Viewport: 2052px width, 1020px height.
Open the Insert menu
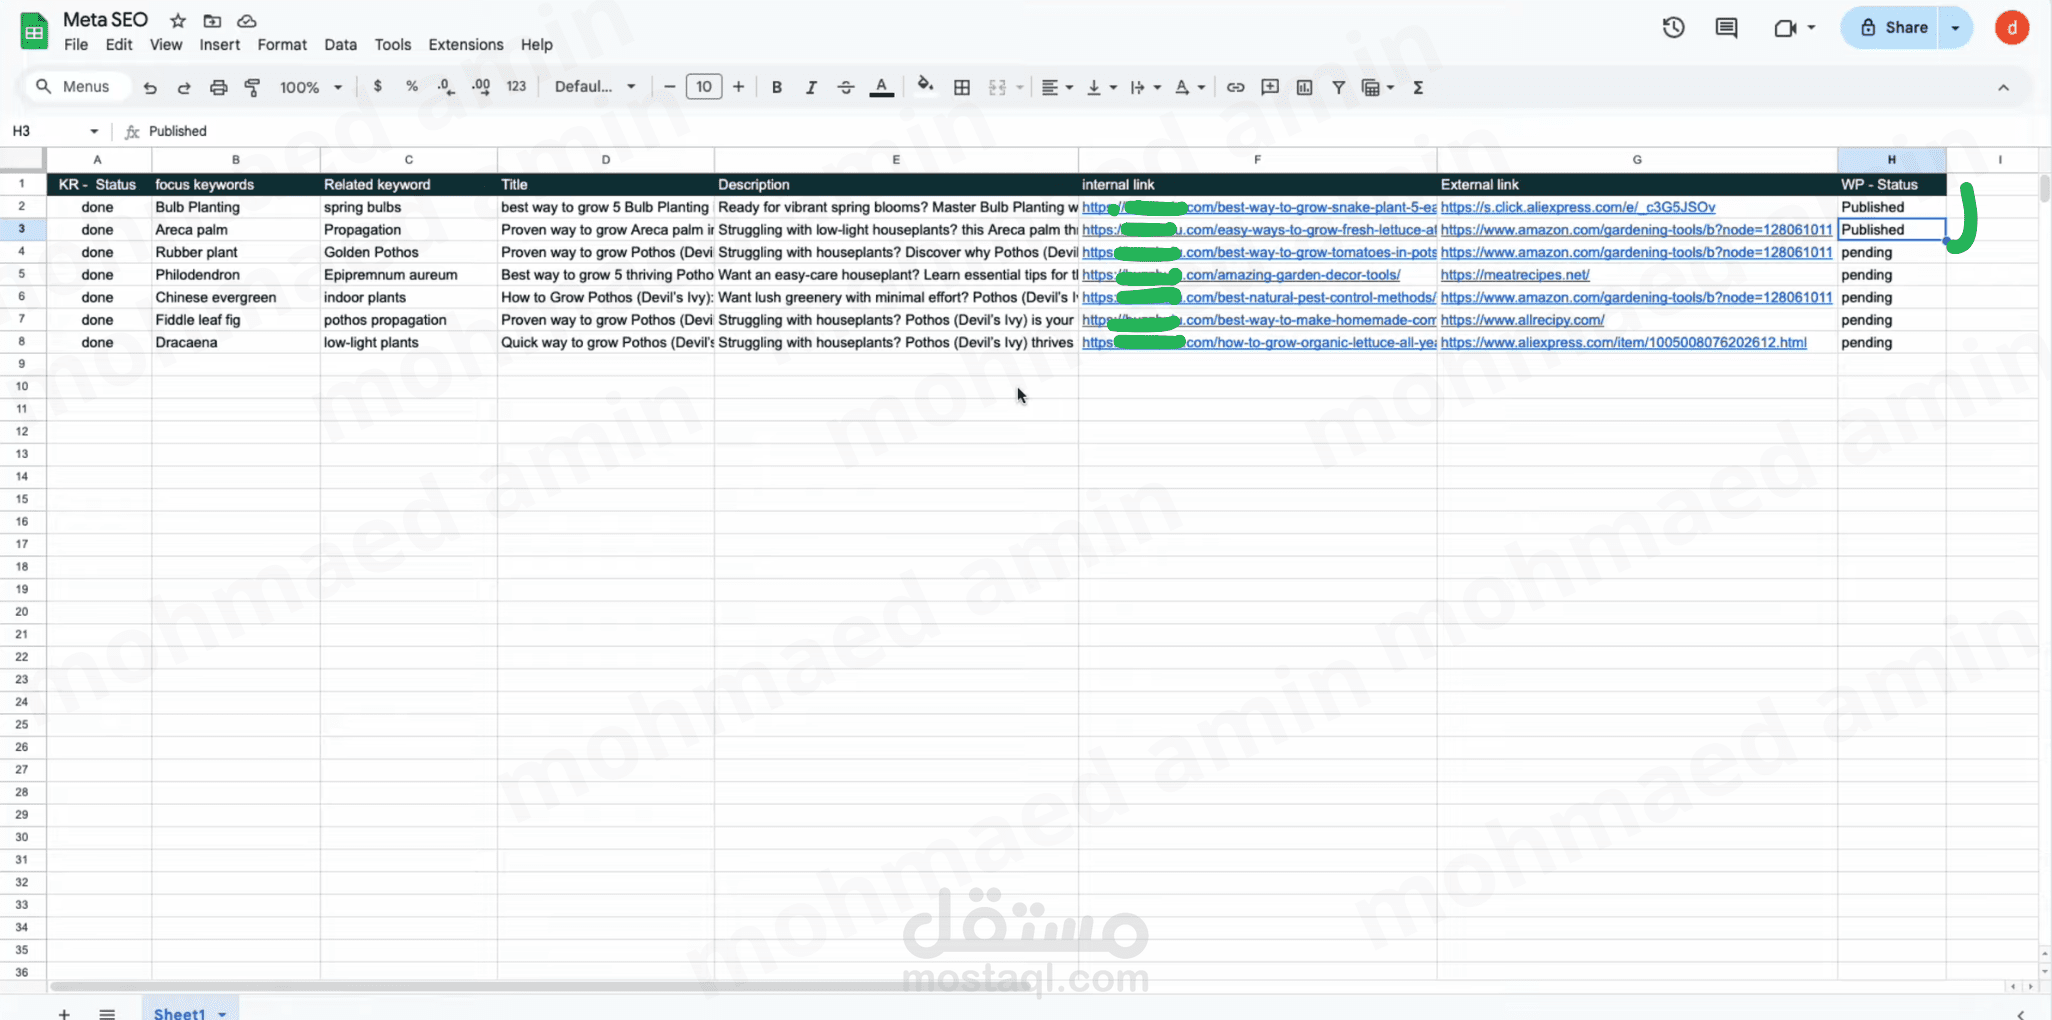(219, 45)
